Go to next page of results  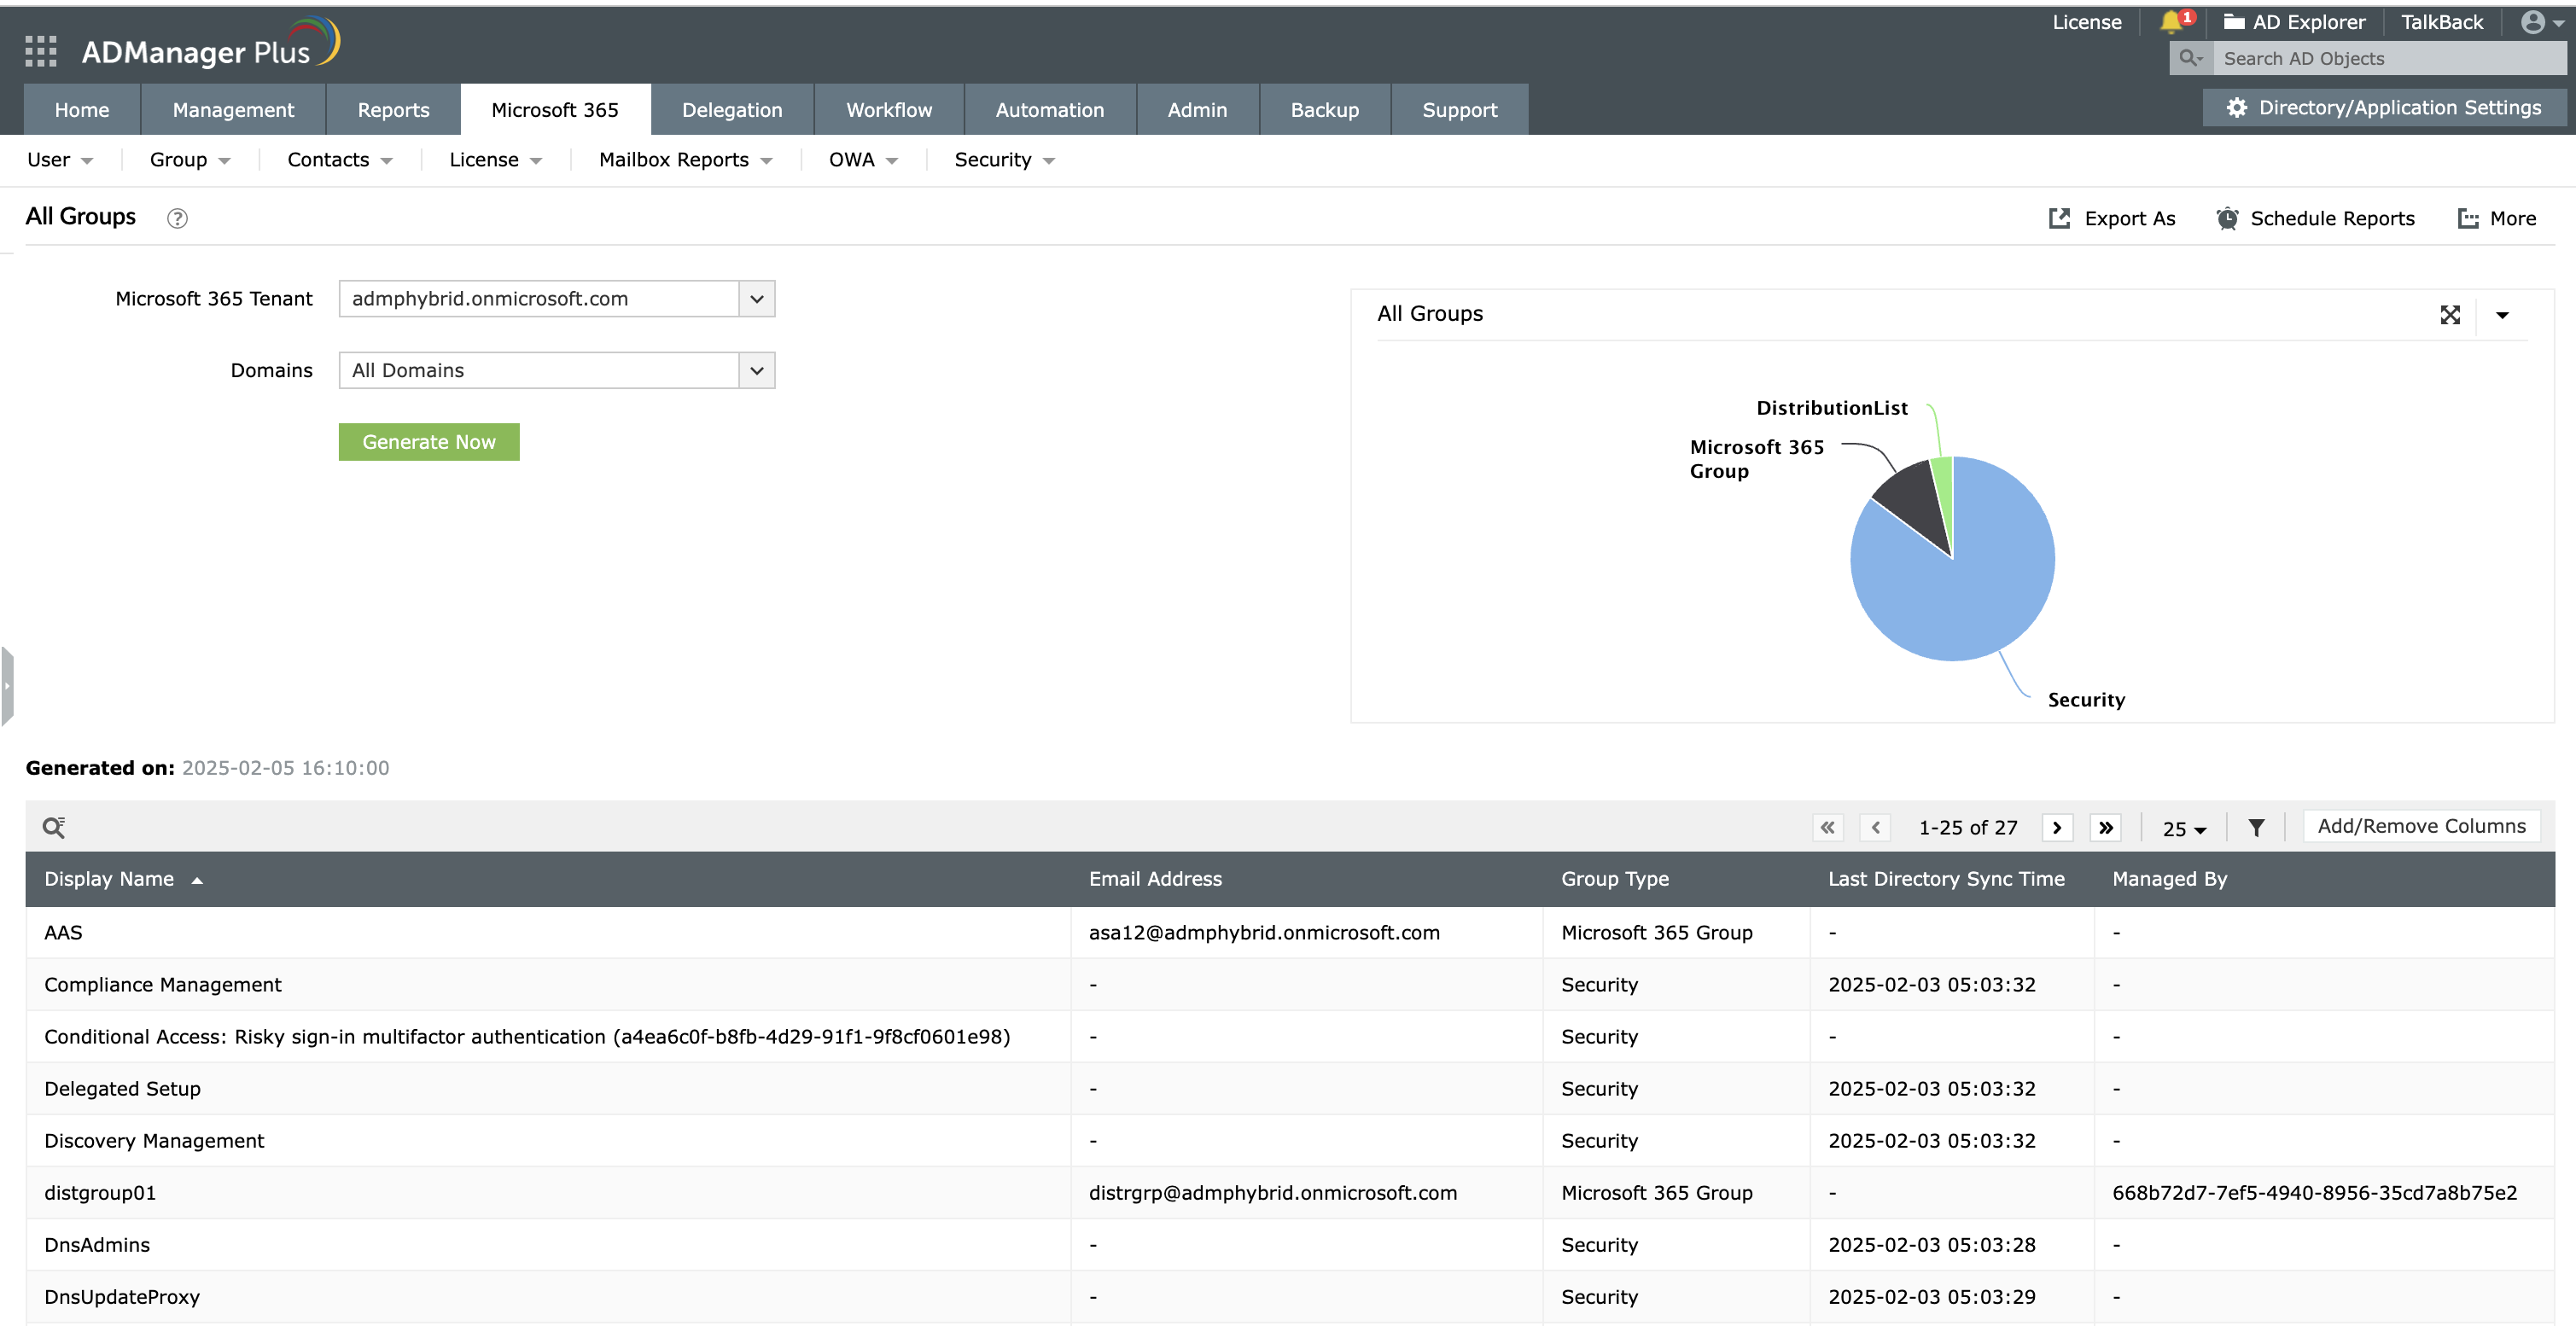(2057, 827)
